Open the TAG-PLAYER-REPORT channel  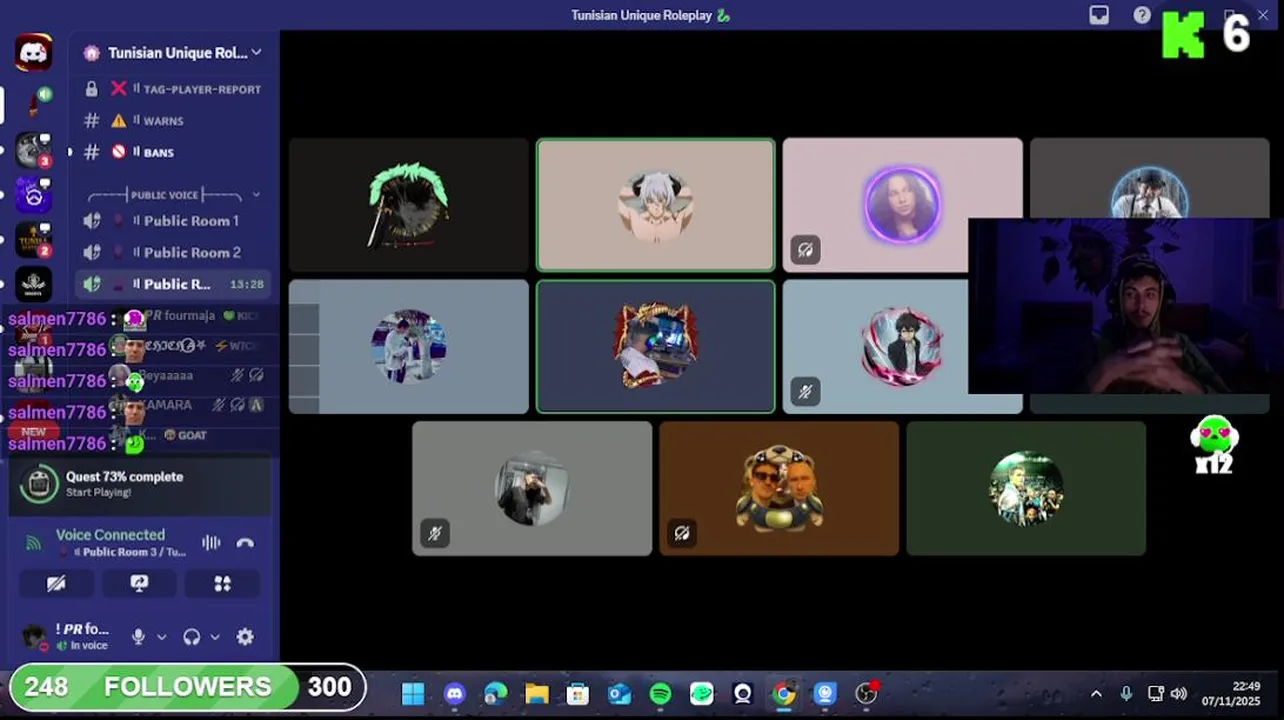click(x=173, y=89)
